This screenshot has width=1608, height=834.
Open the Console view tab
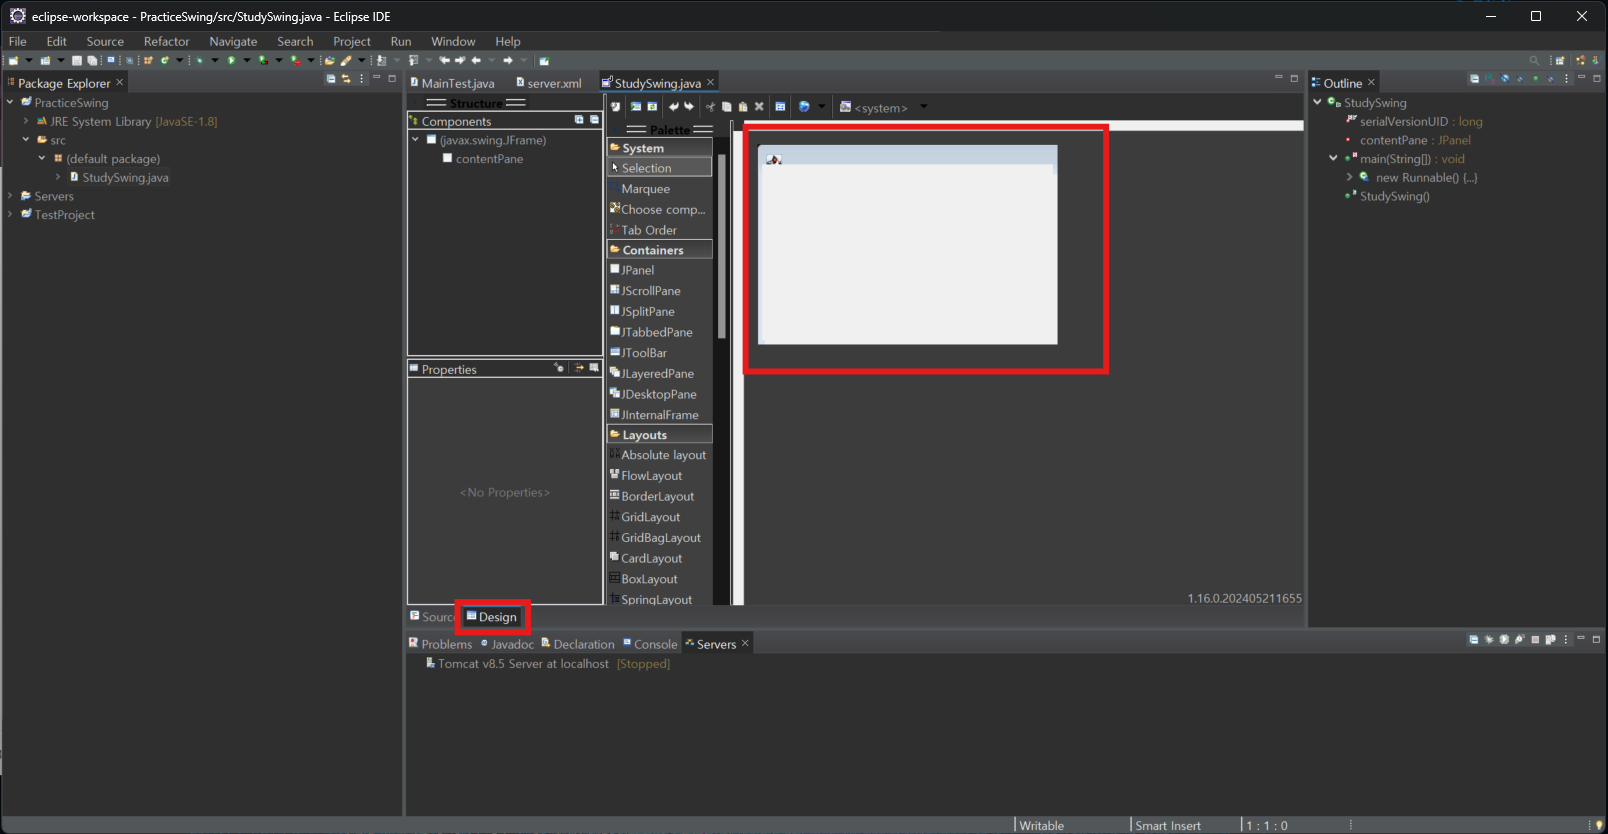[x=650, y=644]
